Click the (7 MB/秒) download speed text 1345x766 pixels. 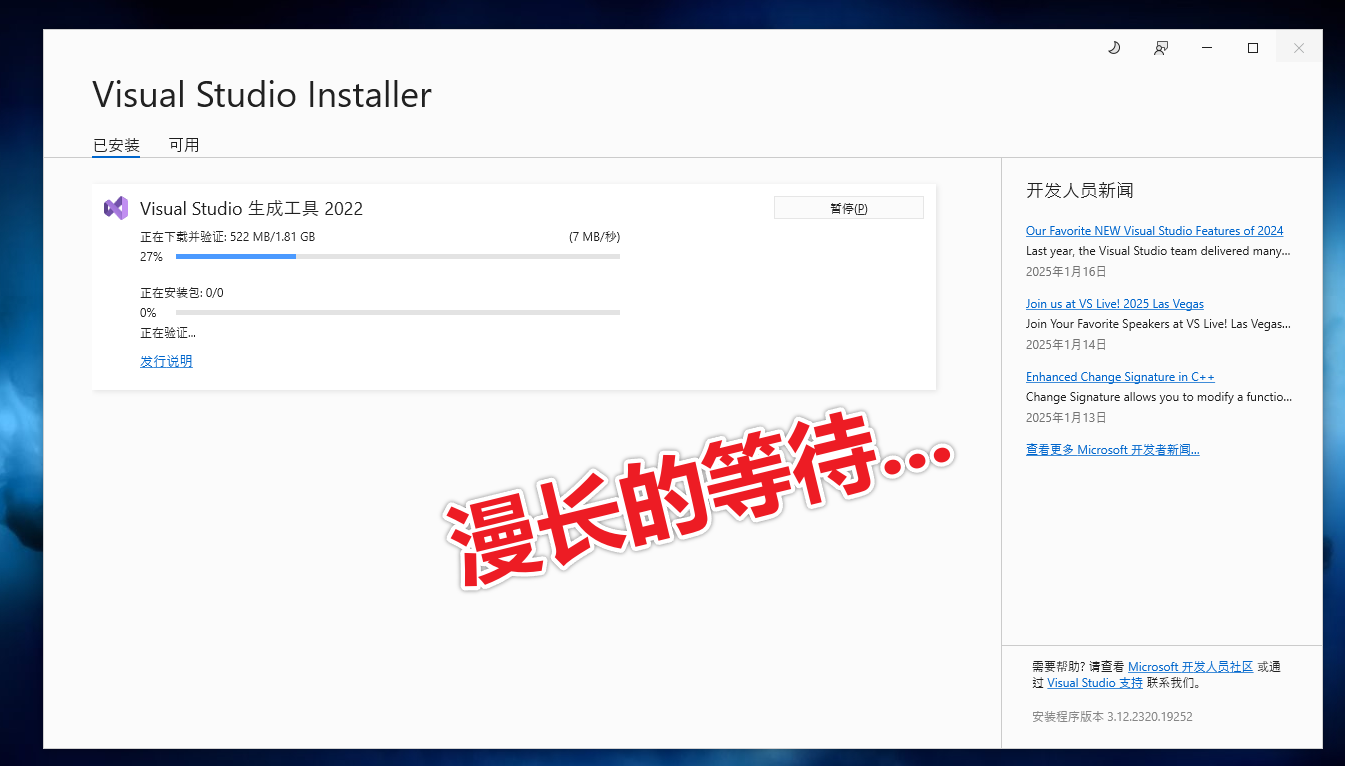pyautogui.click(x=594, y=237)
